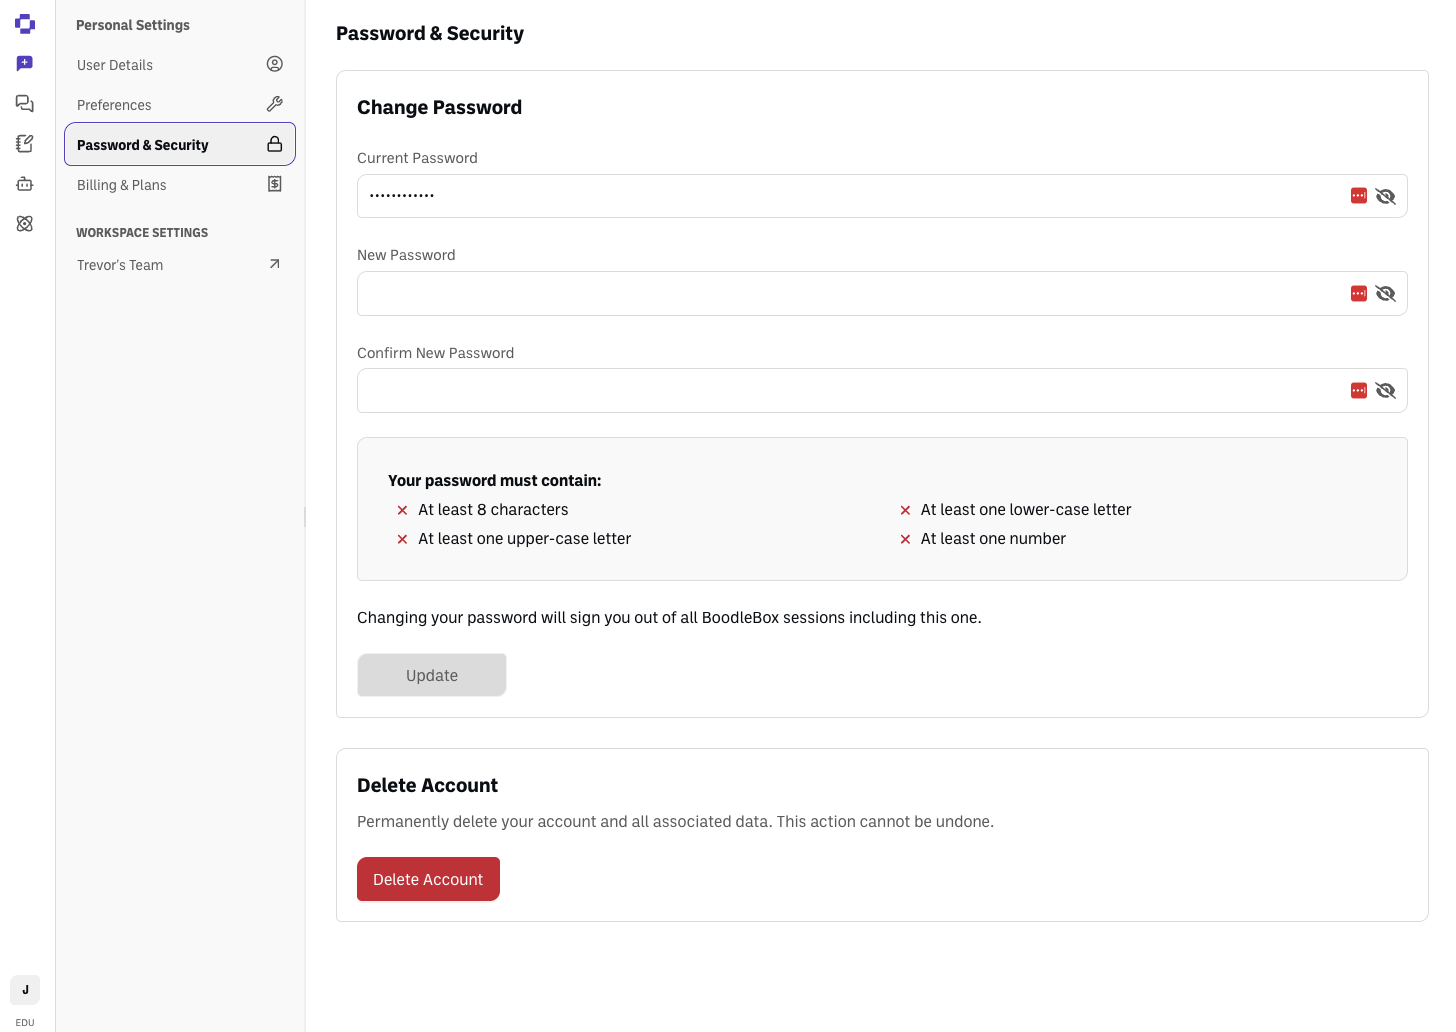This screenshot has height=1032, width=1456.
Task: Click the BoodleBox logo icon
Action: pos(25,24)
